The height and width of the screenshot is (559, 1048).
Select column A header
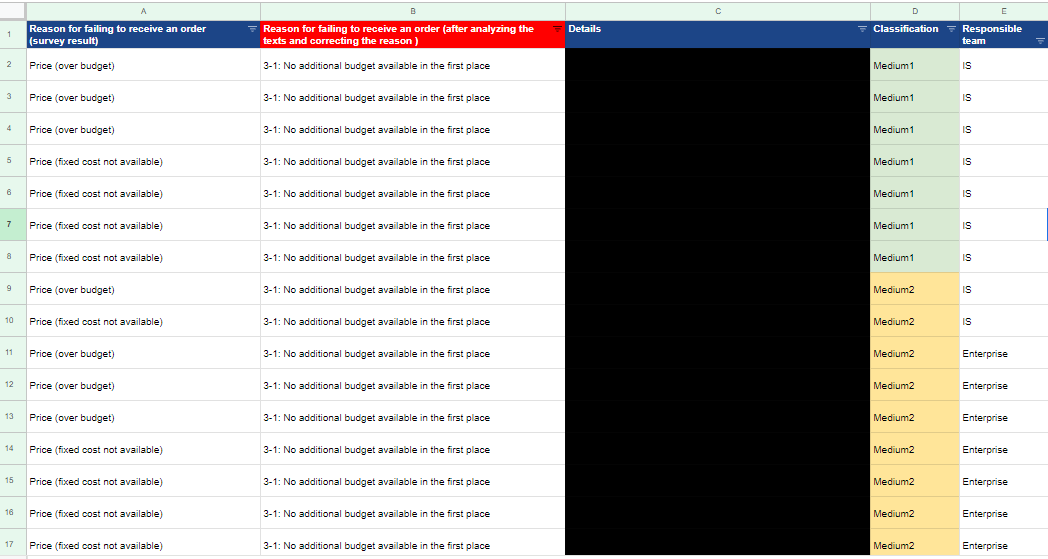[x=144, y=11]
